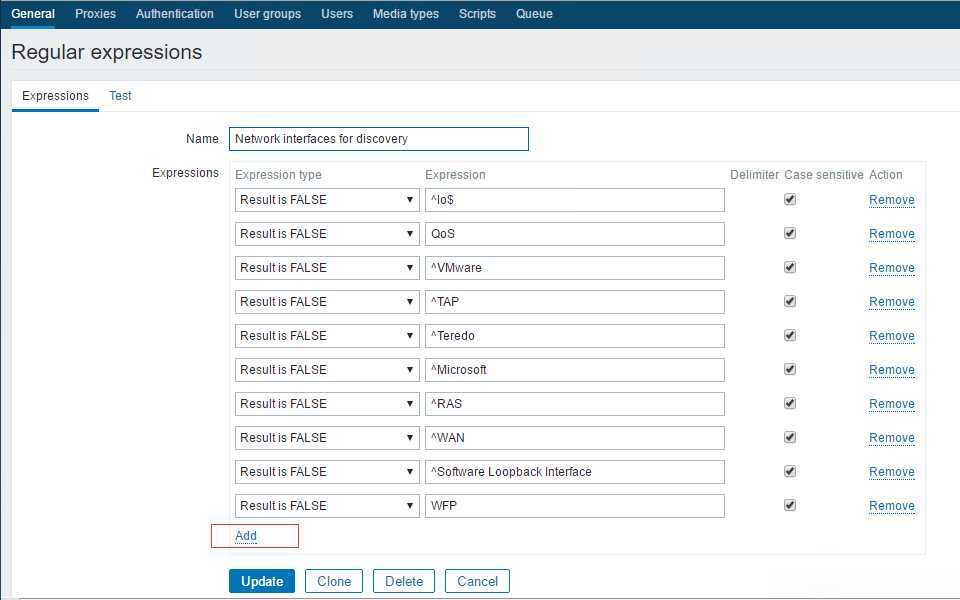Click the Update button
The image size is (960, 600).
[262, 581]
